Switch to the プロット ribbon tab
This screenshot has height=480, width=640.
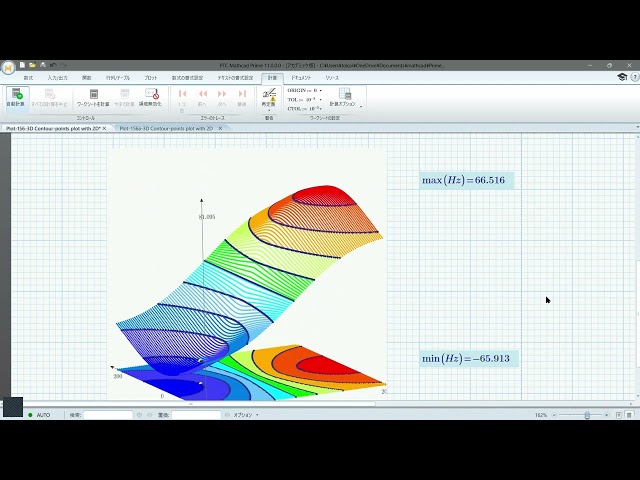(151, 78)
